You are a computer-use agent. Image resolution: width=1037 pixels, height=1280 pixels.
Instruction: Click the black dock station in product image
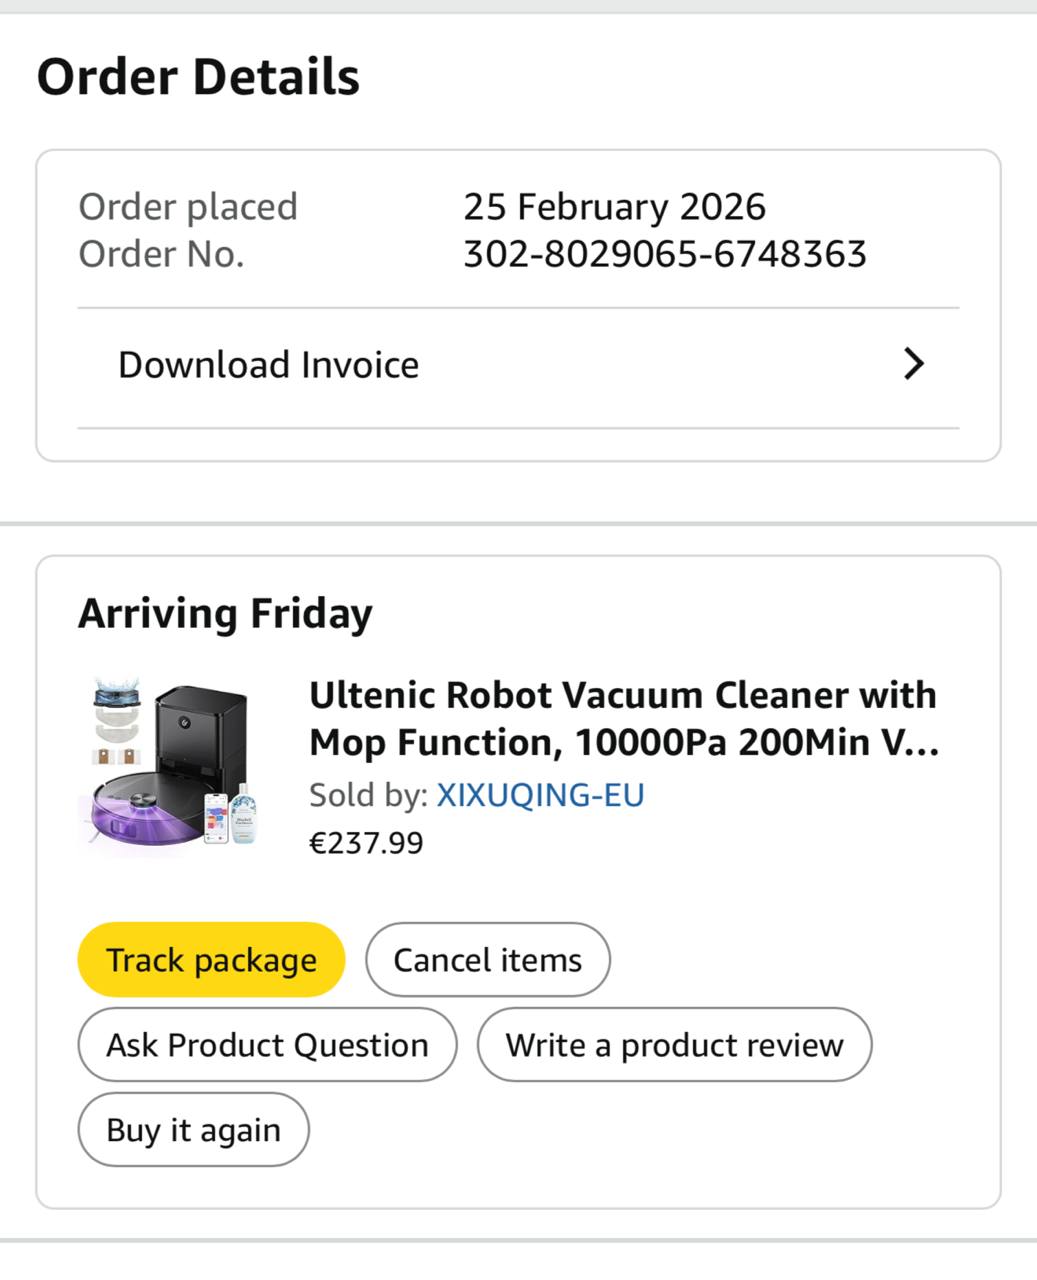click(201, 732)
